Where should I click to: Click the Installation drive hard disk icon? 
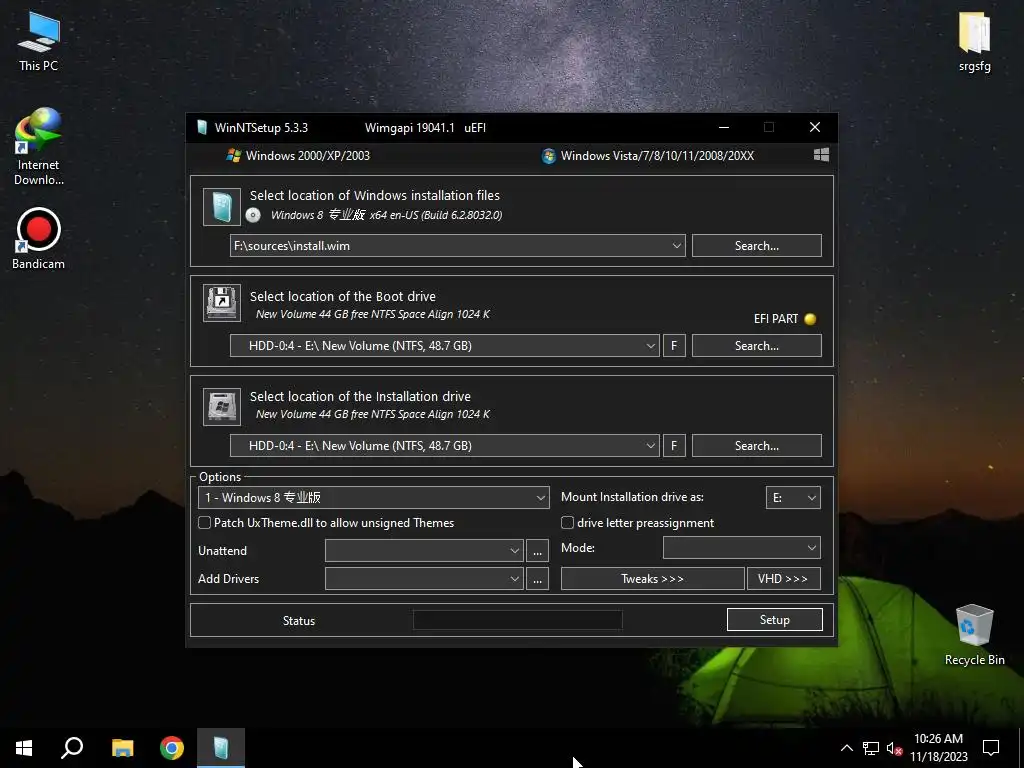click(221, 407)
